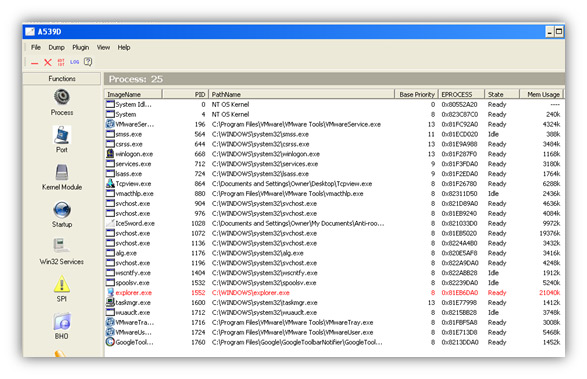The height and width of the screenshot is (379, 587).
Task: Select the lsass.exe row name
Action: (128, 174)
